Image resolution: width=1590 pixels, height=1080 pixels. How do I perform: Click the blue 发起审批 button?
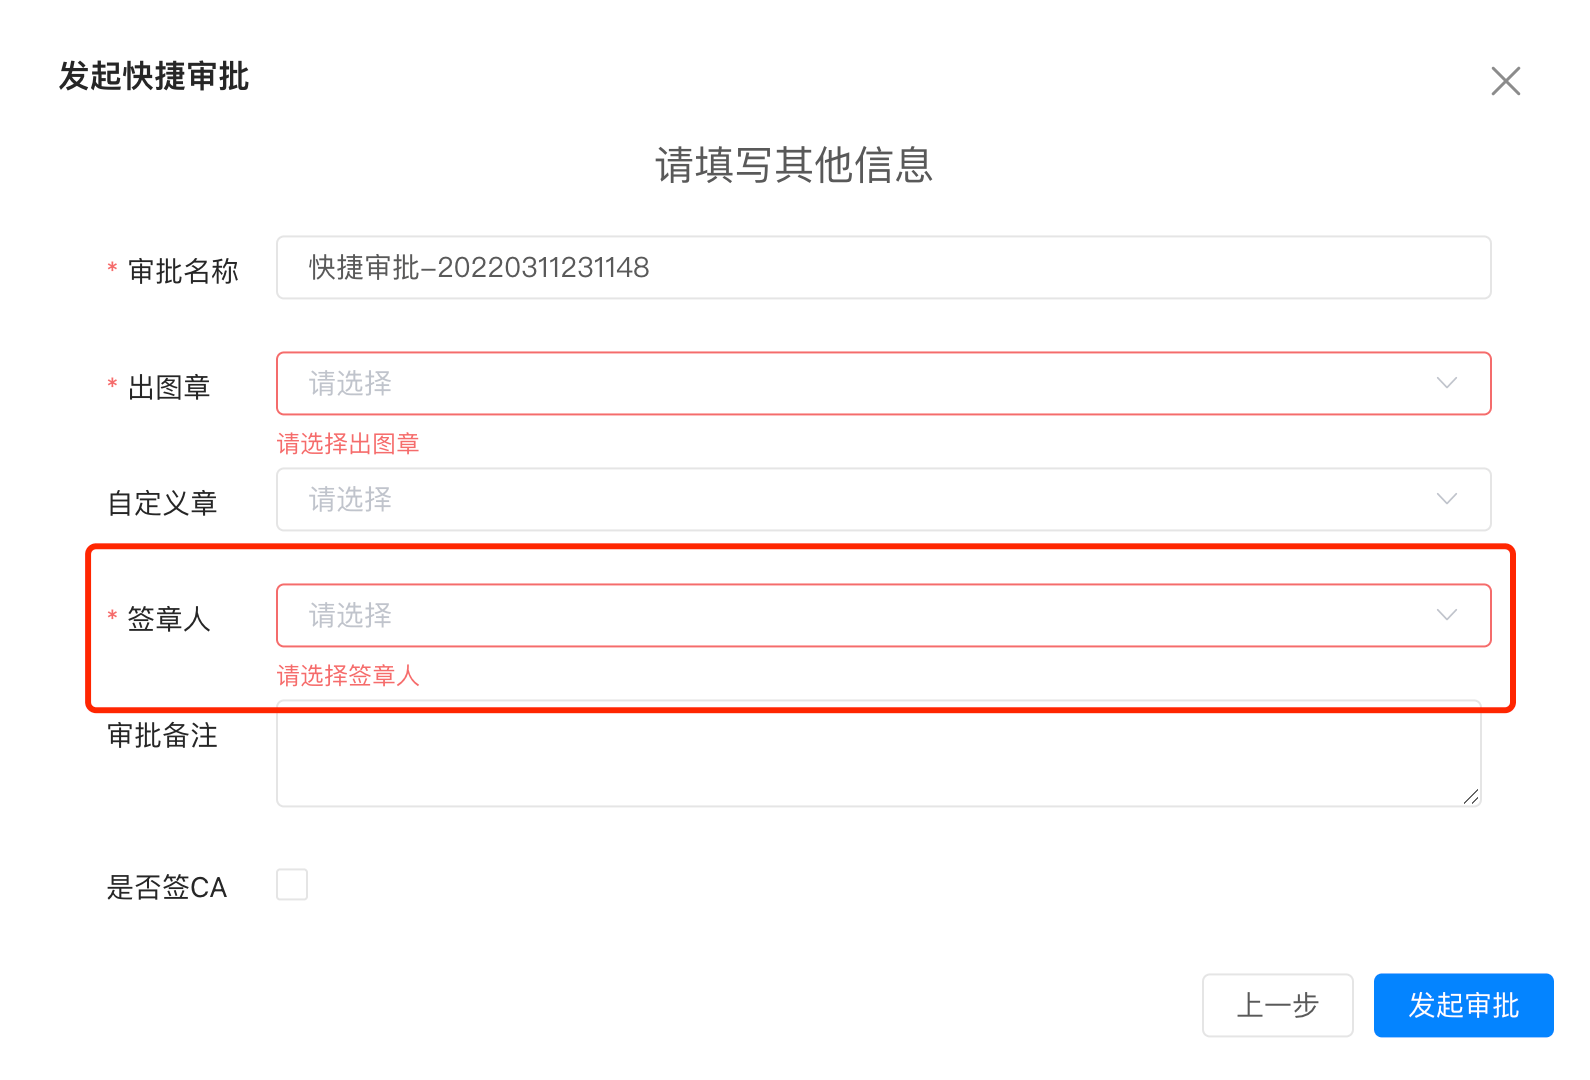click(x=1463, y=1005)
